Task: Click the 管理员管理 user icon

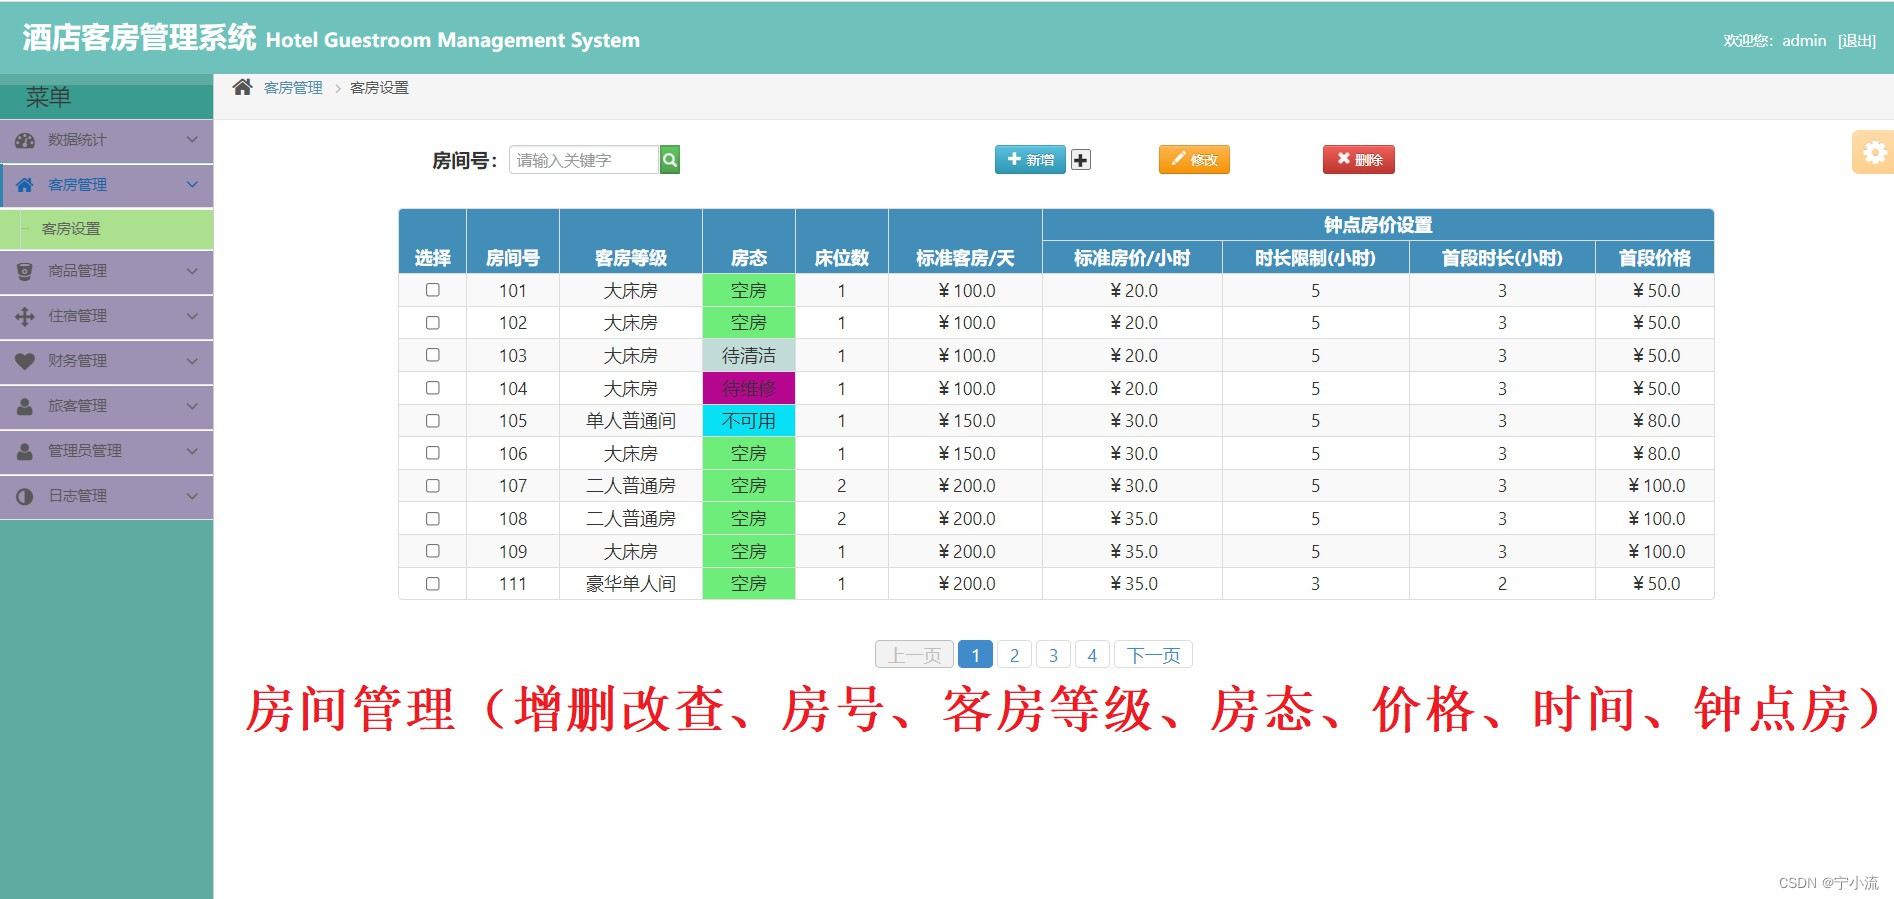Action: pyautogui.click(x=25, y=451)
